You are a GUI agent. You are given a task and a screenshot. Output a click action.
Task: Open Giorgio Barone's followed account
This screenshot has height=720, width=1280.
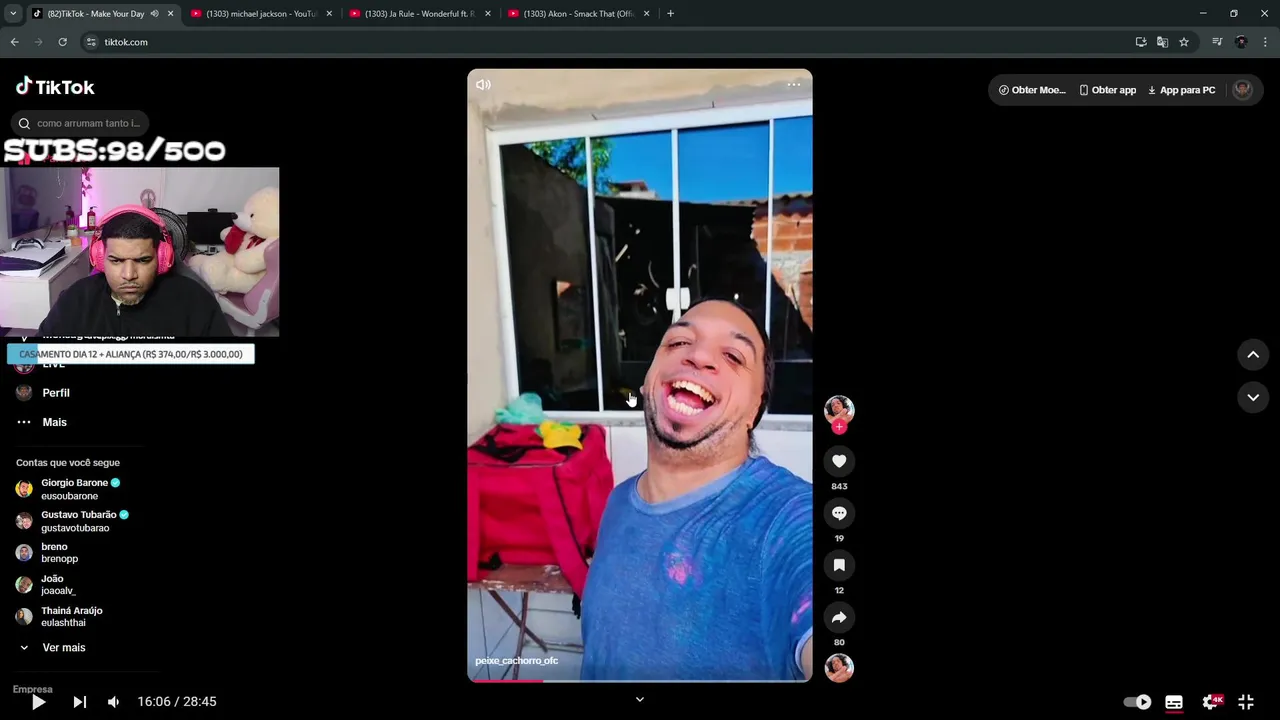(x=68, y=489)
